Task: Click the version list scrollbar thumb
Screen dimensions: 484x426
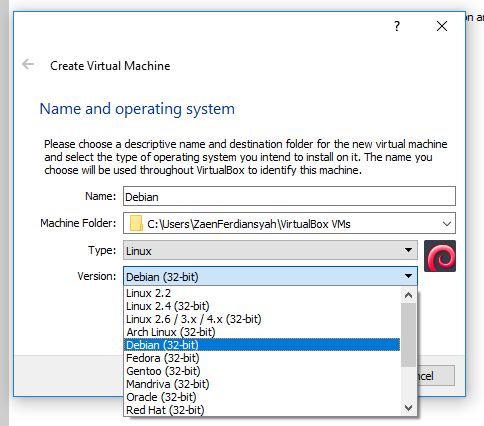Action: point(408,335)
